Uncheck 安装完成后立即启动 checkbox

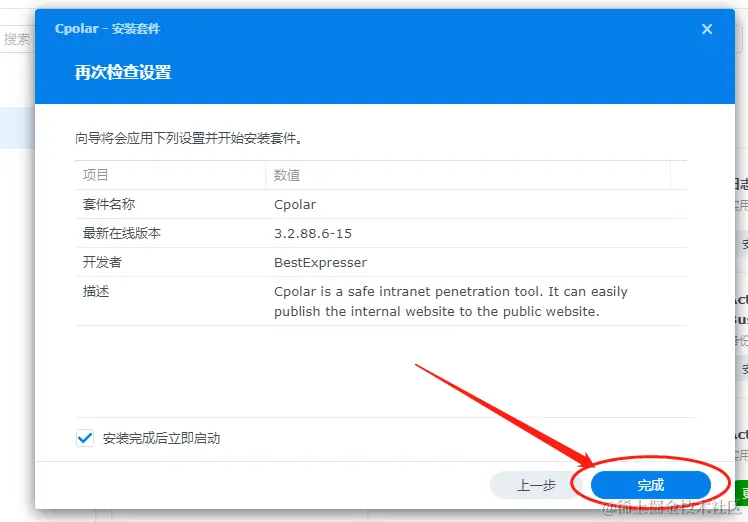click(x=85, y=438)
